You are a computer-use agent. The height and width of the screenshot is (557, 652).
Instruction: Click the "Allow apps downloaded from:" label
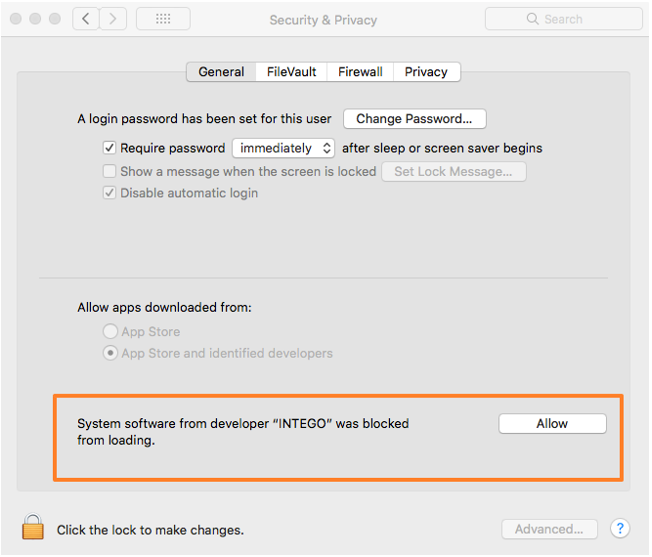164,308
